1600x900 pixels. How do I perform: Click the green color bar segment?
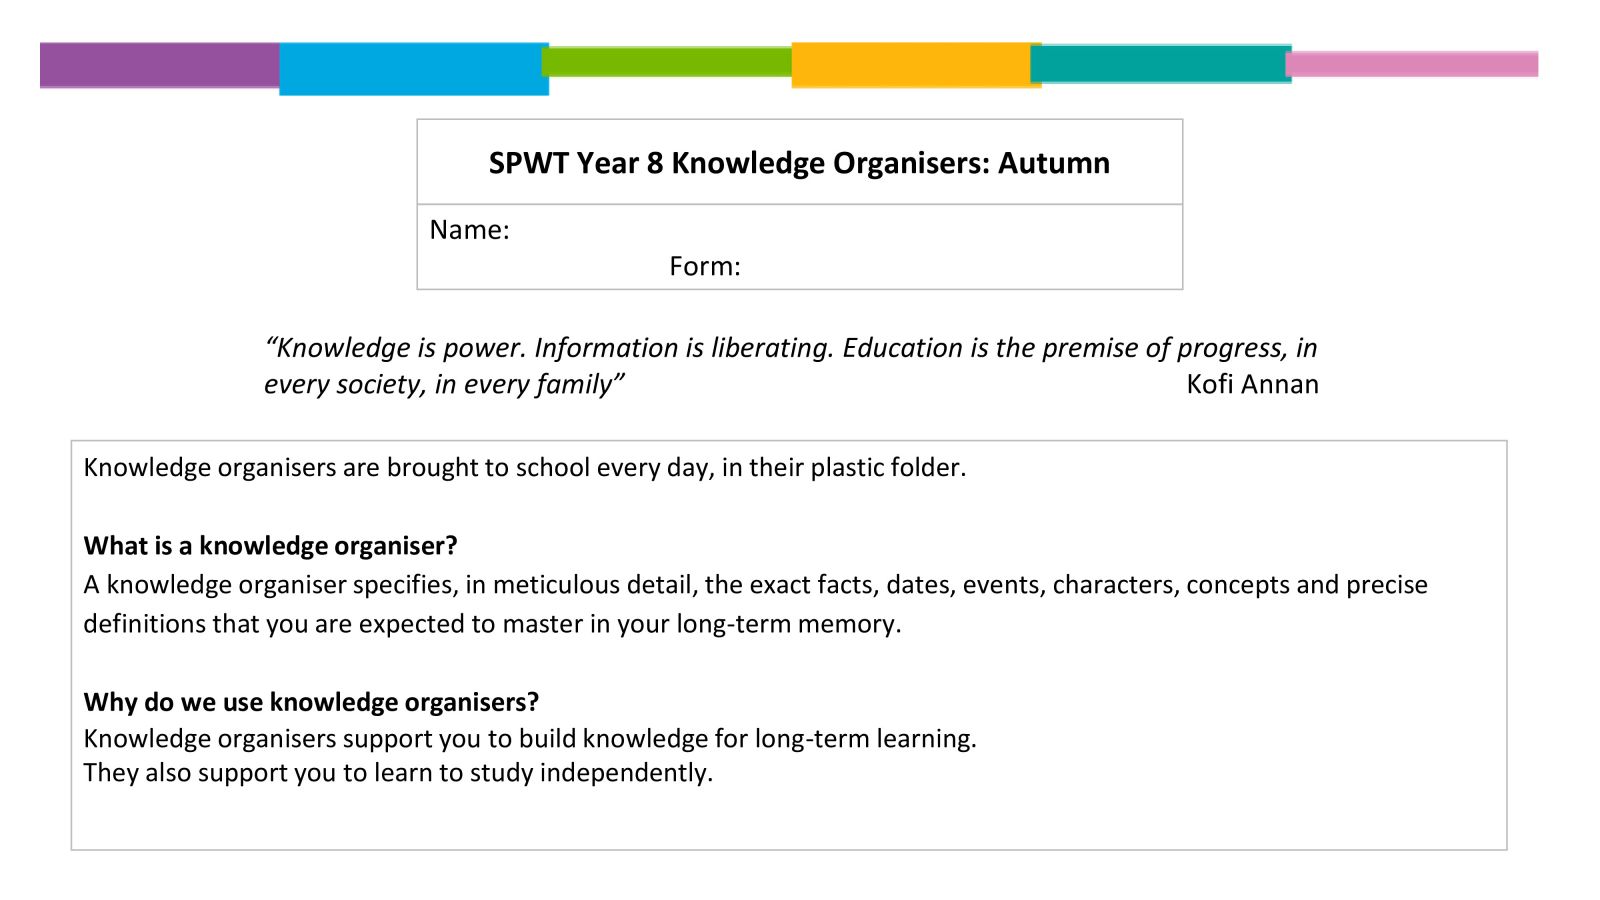tap(667, 62)
